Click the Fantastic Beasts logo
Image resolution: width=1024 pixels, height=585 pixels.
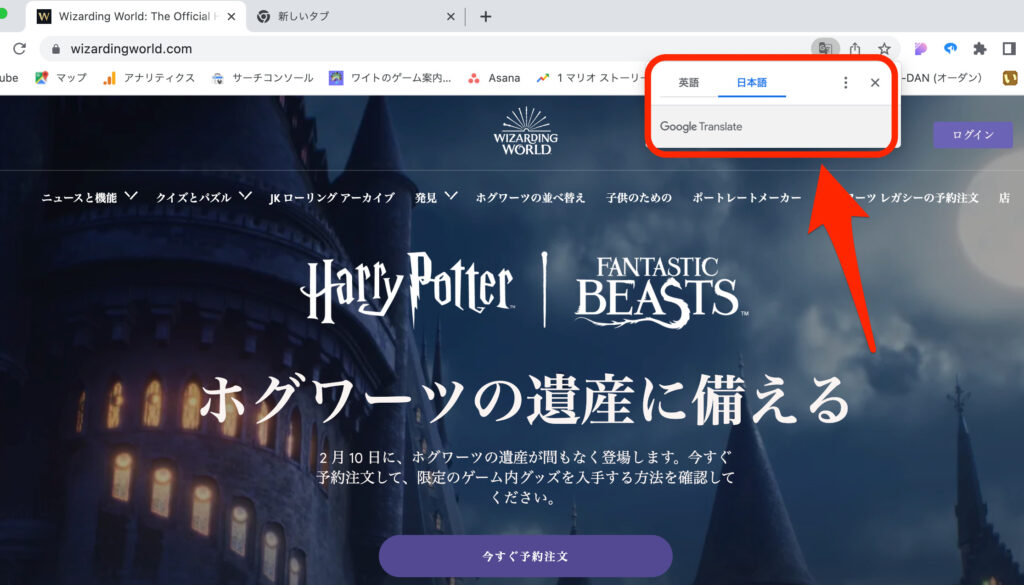click(x=660, y=291)
